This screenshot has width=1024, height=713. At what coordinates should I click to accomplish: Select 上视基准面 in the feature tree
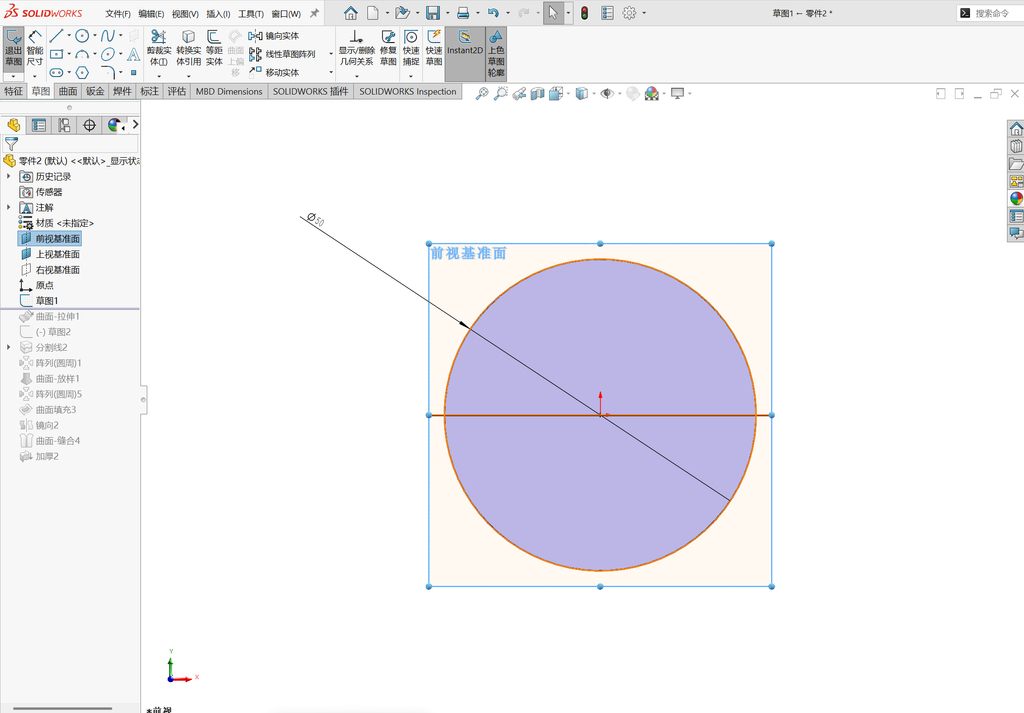[x=50, y=254]
